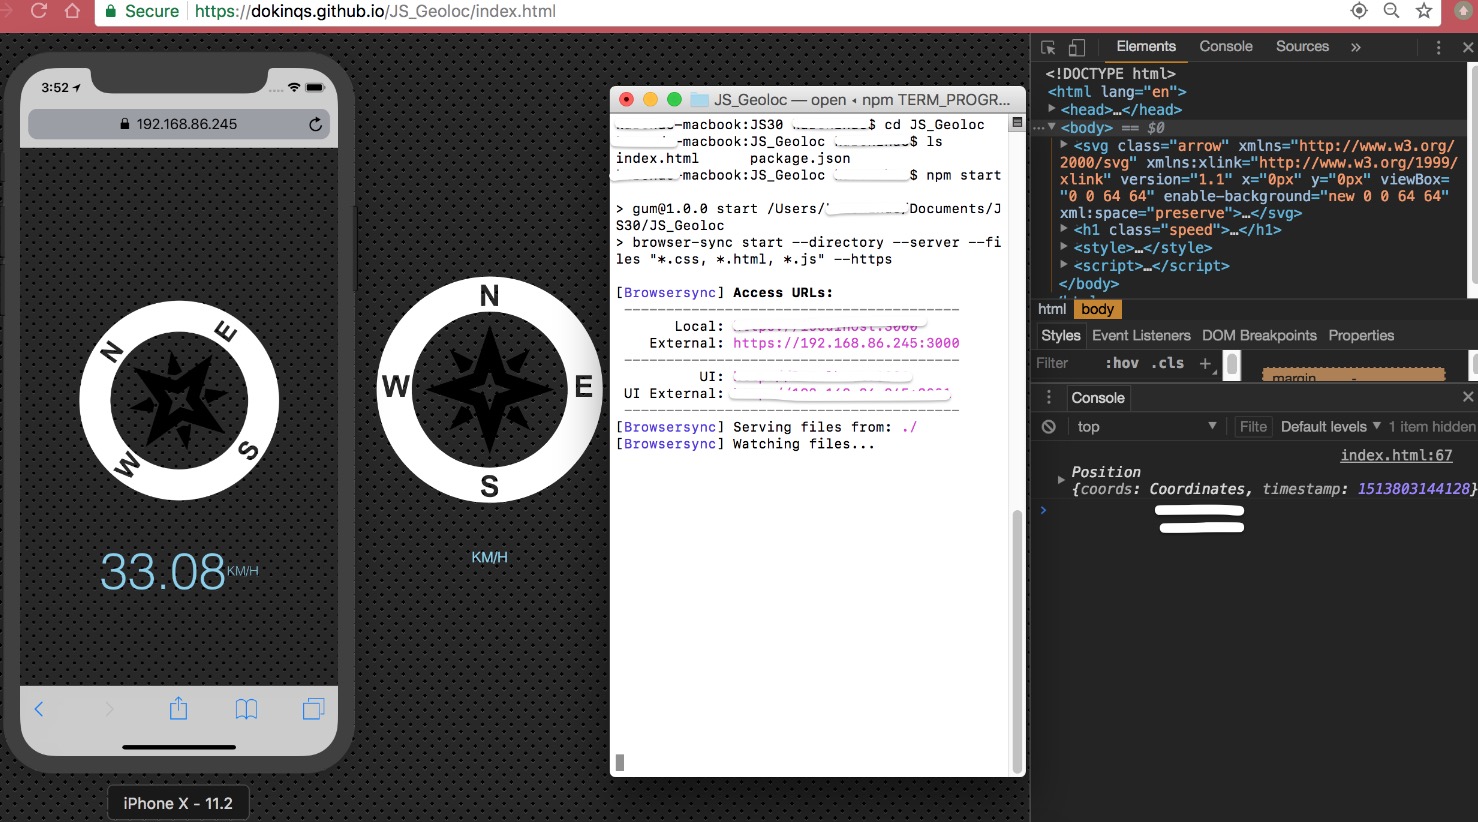Screen dimensions: 1478x822
Task: Reload page in the iPhone Safari address bar
Action: 315,124
